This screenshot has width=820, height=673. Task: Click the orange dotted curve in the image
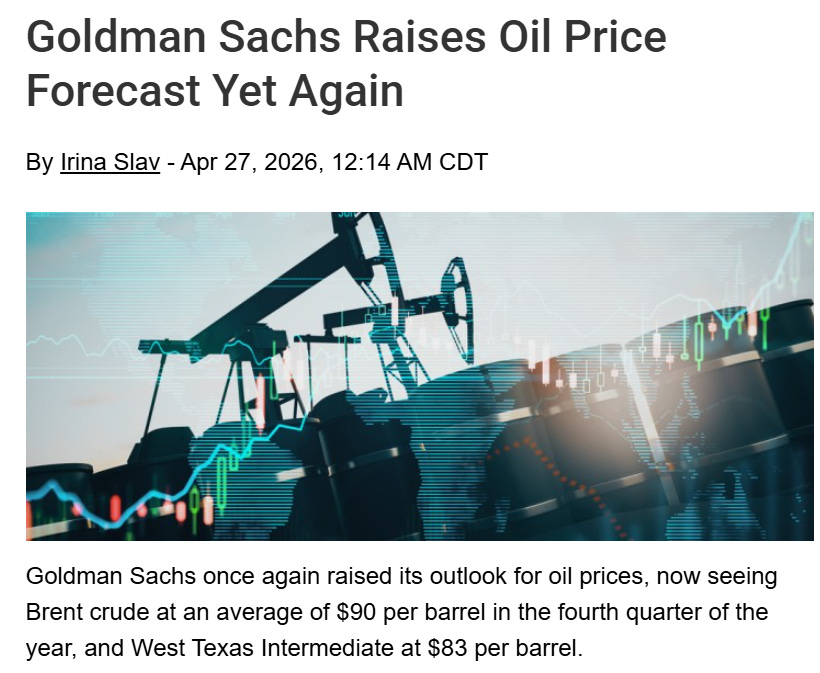(562, 484)
